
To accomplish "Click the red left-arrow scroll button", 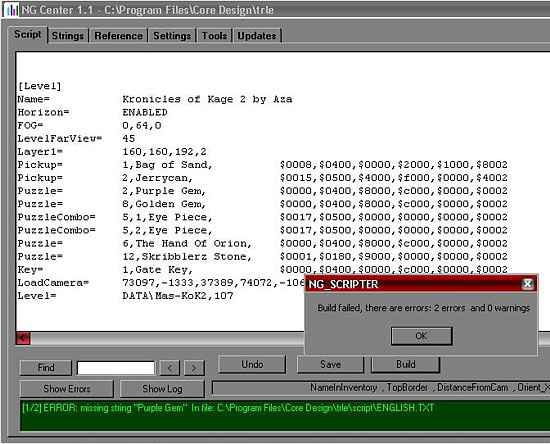I will pyautogui.click(x=23, y=338).
